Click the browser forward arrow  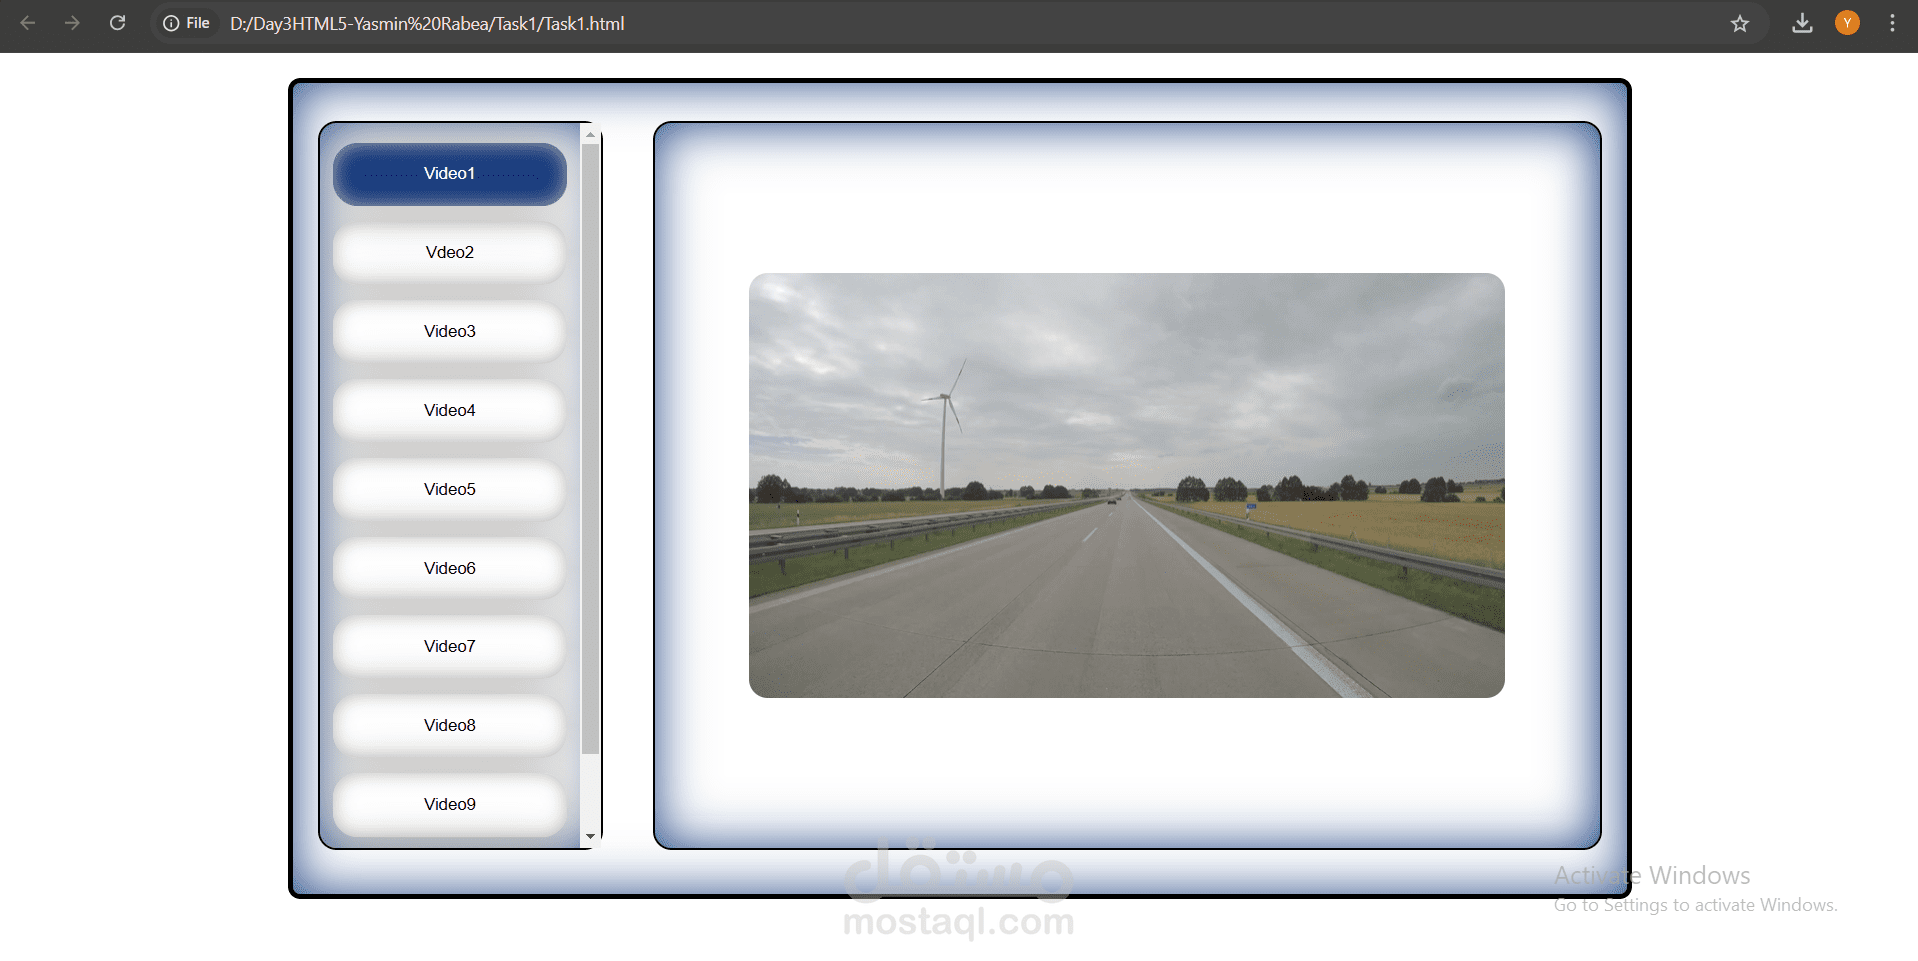point(72,23)
